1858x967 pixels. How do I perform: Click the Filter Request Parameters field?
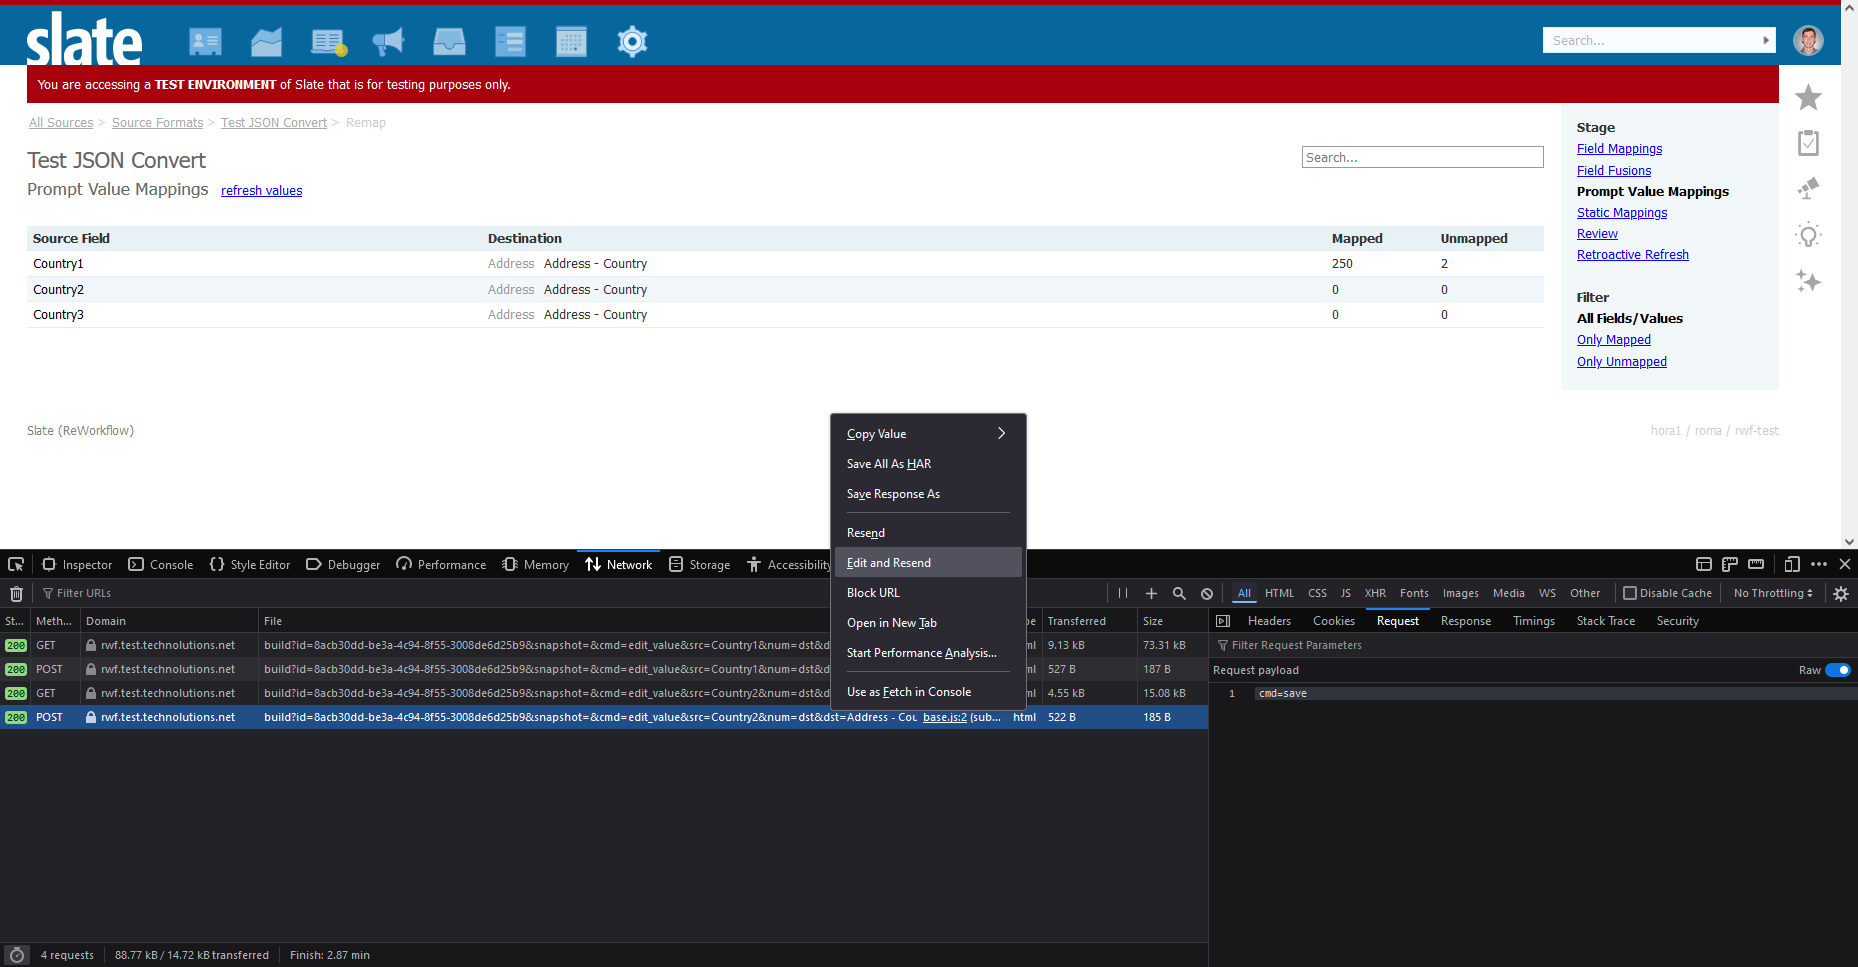[x=1533, y=645]
